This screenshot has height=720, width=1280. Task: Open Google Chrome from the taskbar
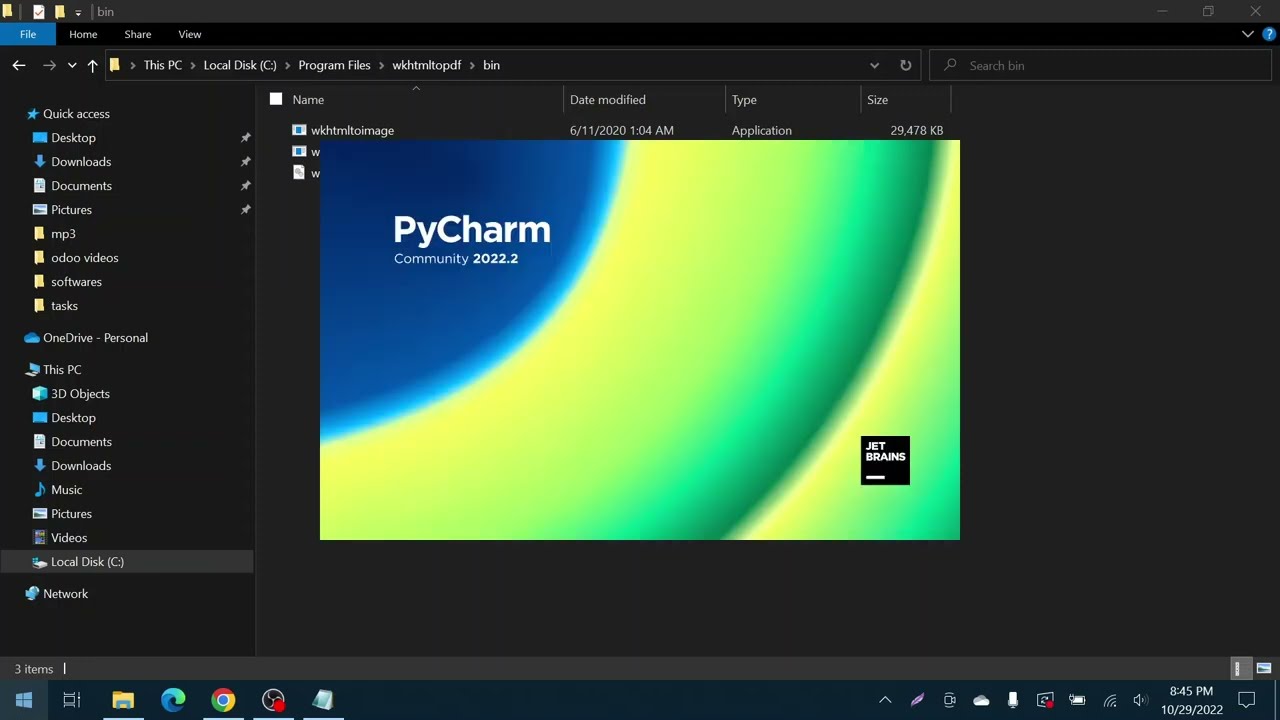pyautogui.click(x=223, y=700)
